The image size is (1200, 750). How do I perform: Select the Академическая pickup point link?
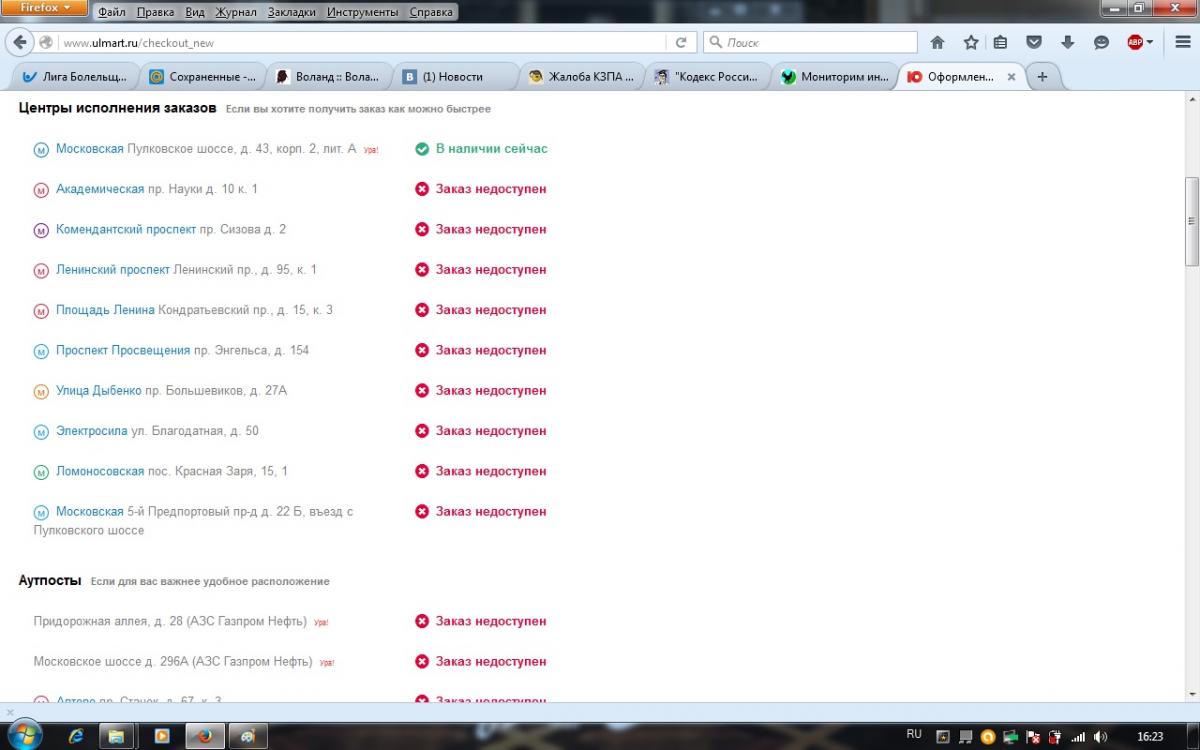99,189
